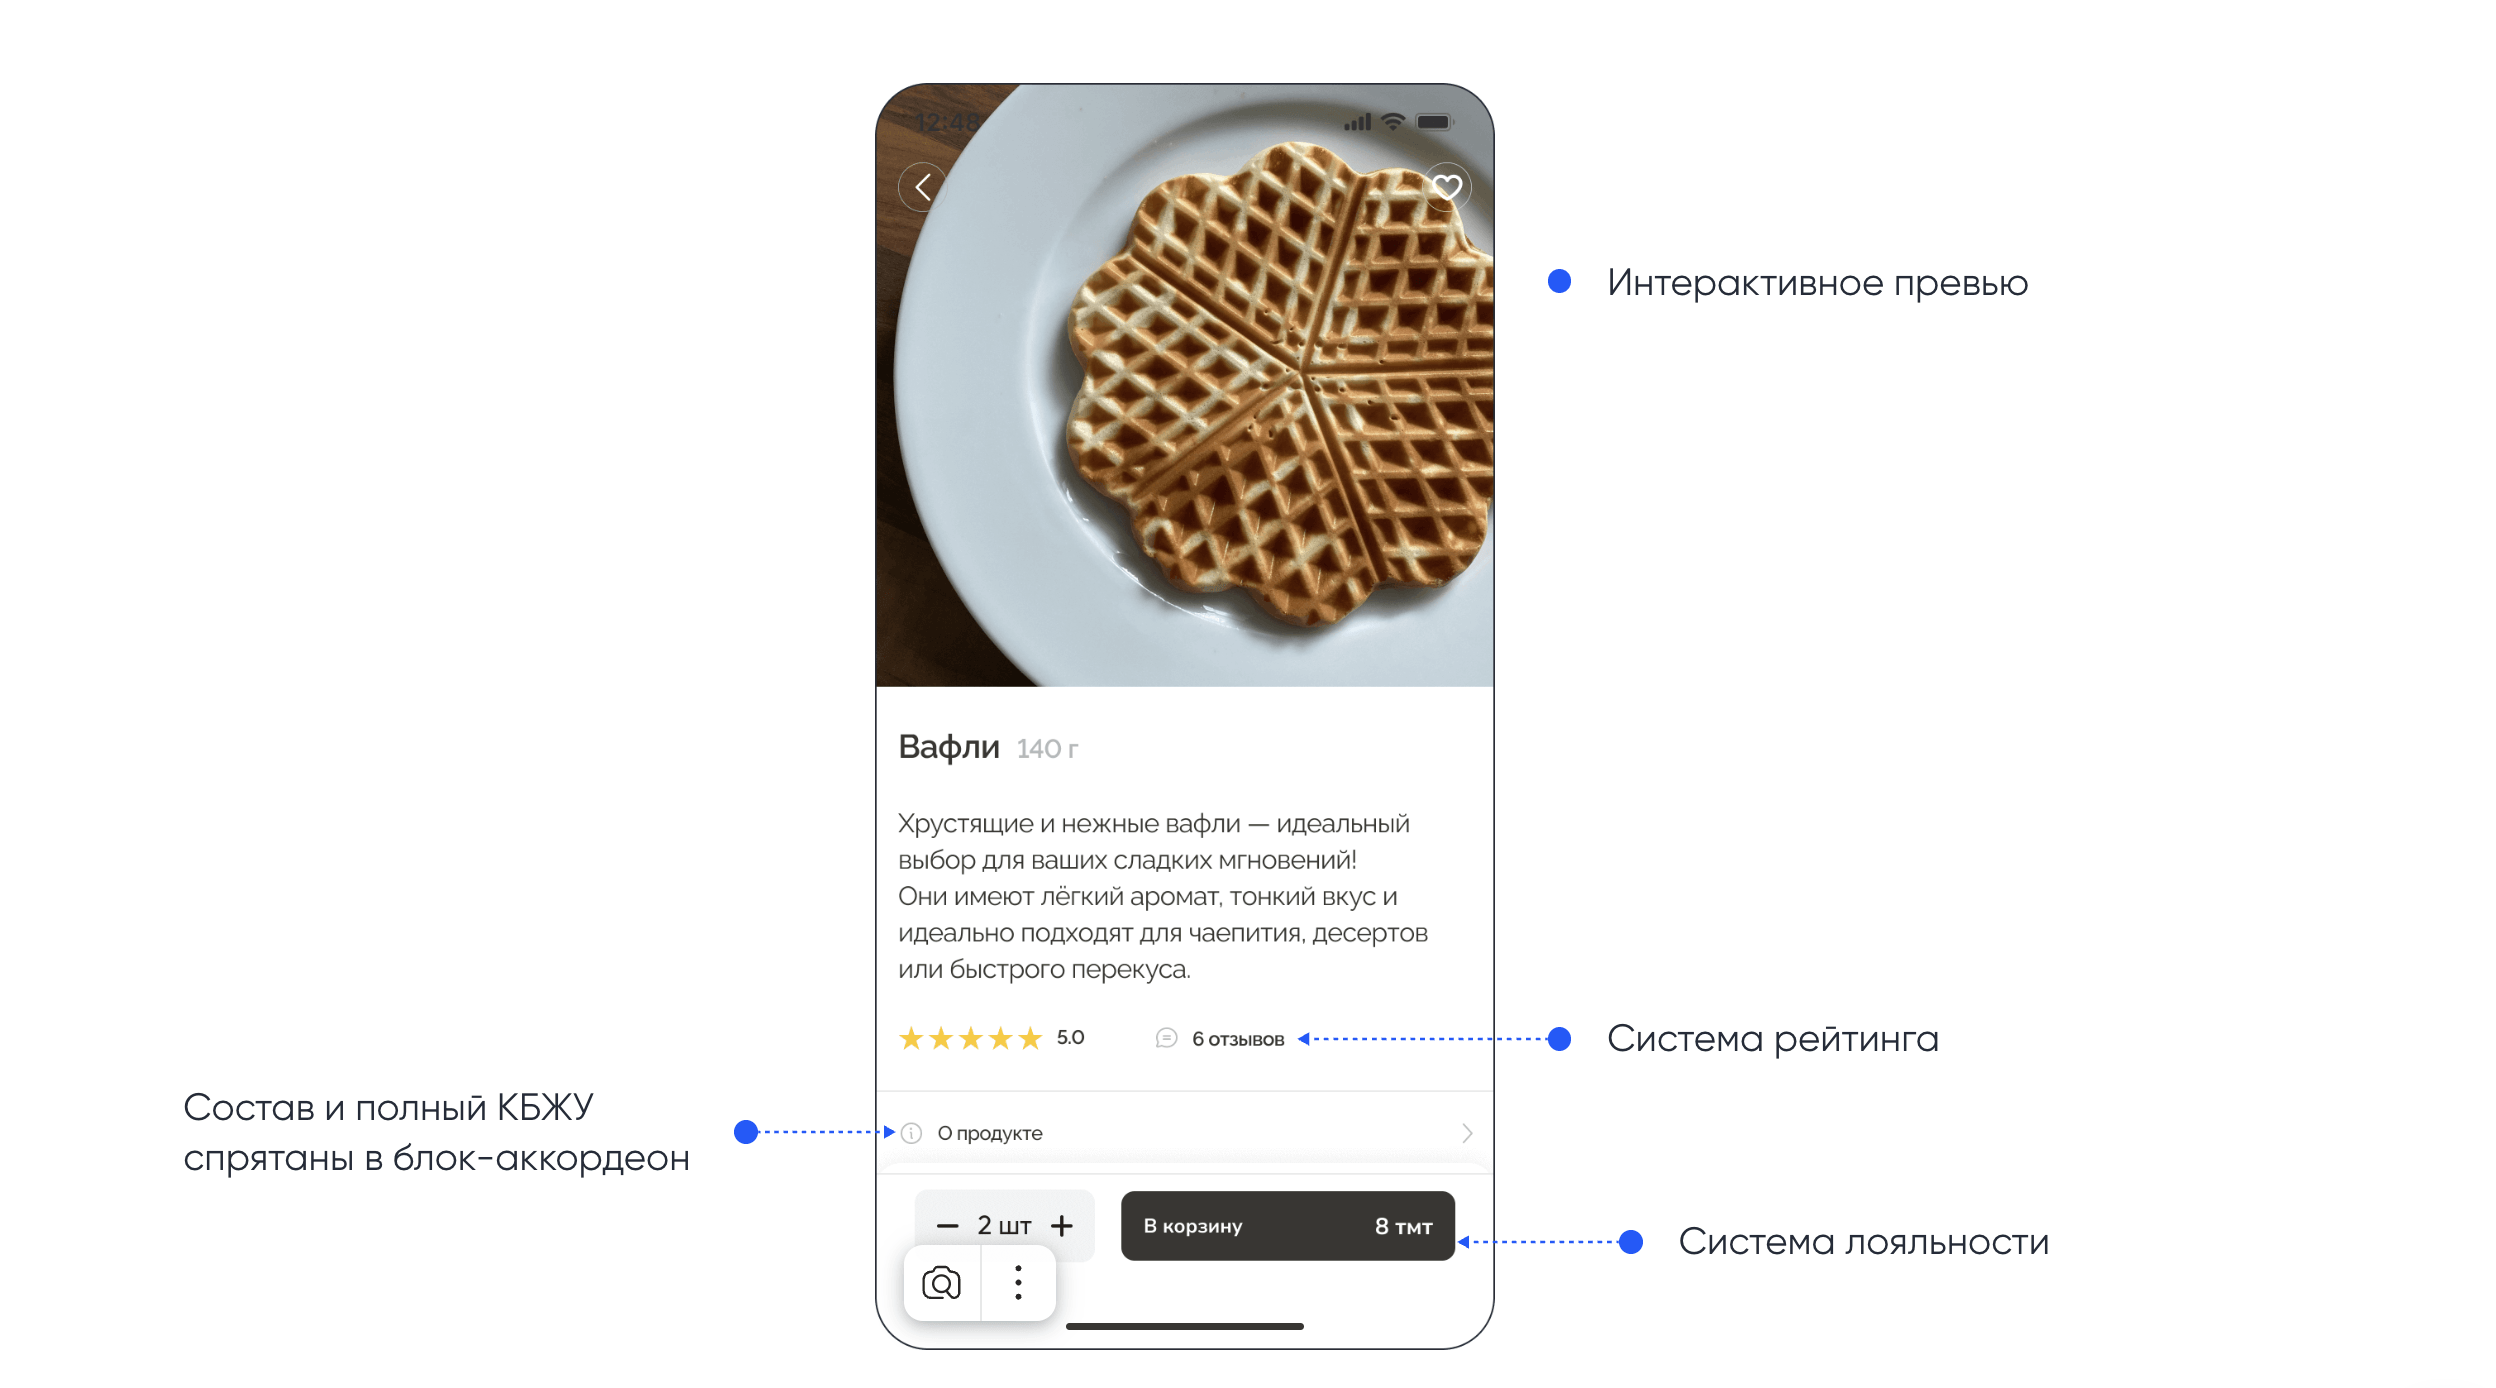Toggle the heart favorite icon
This screenshot has height=1388, width=2496.
click(x=1446, y=187)
